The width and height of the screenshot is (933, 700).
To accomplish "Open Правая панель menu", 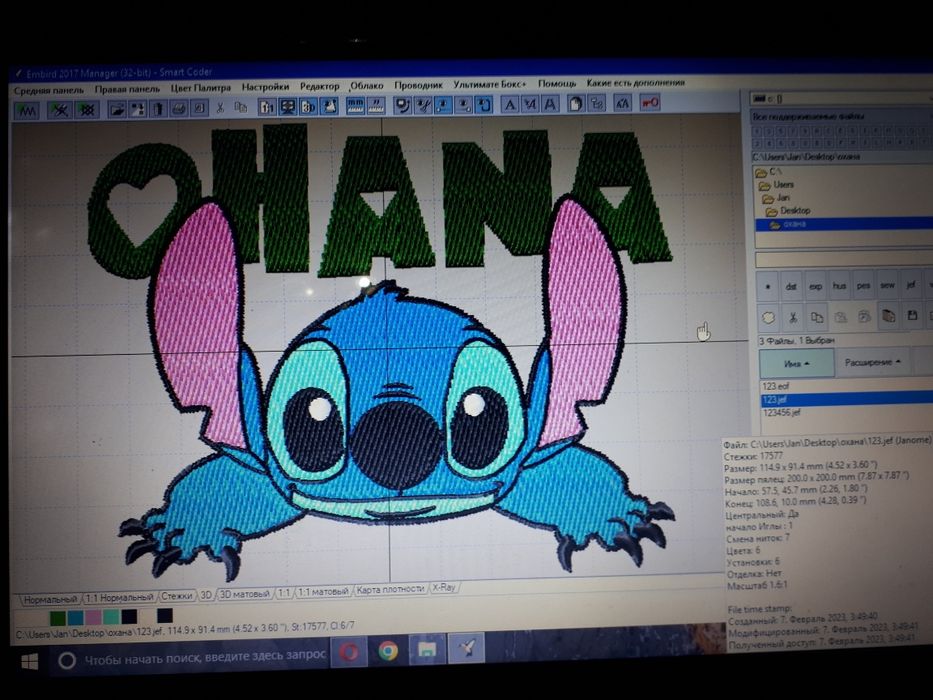I will tap(127, 89).
